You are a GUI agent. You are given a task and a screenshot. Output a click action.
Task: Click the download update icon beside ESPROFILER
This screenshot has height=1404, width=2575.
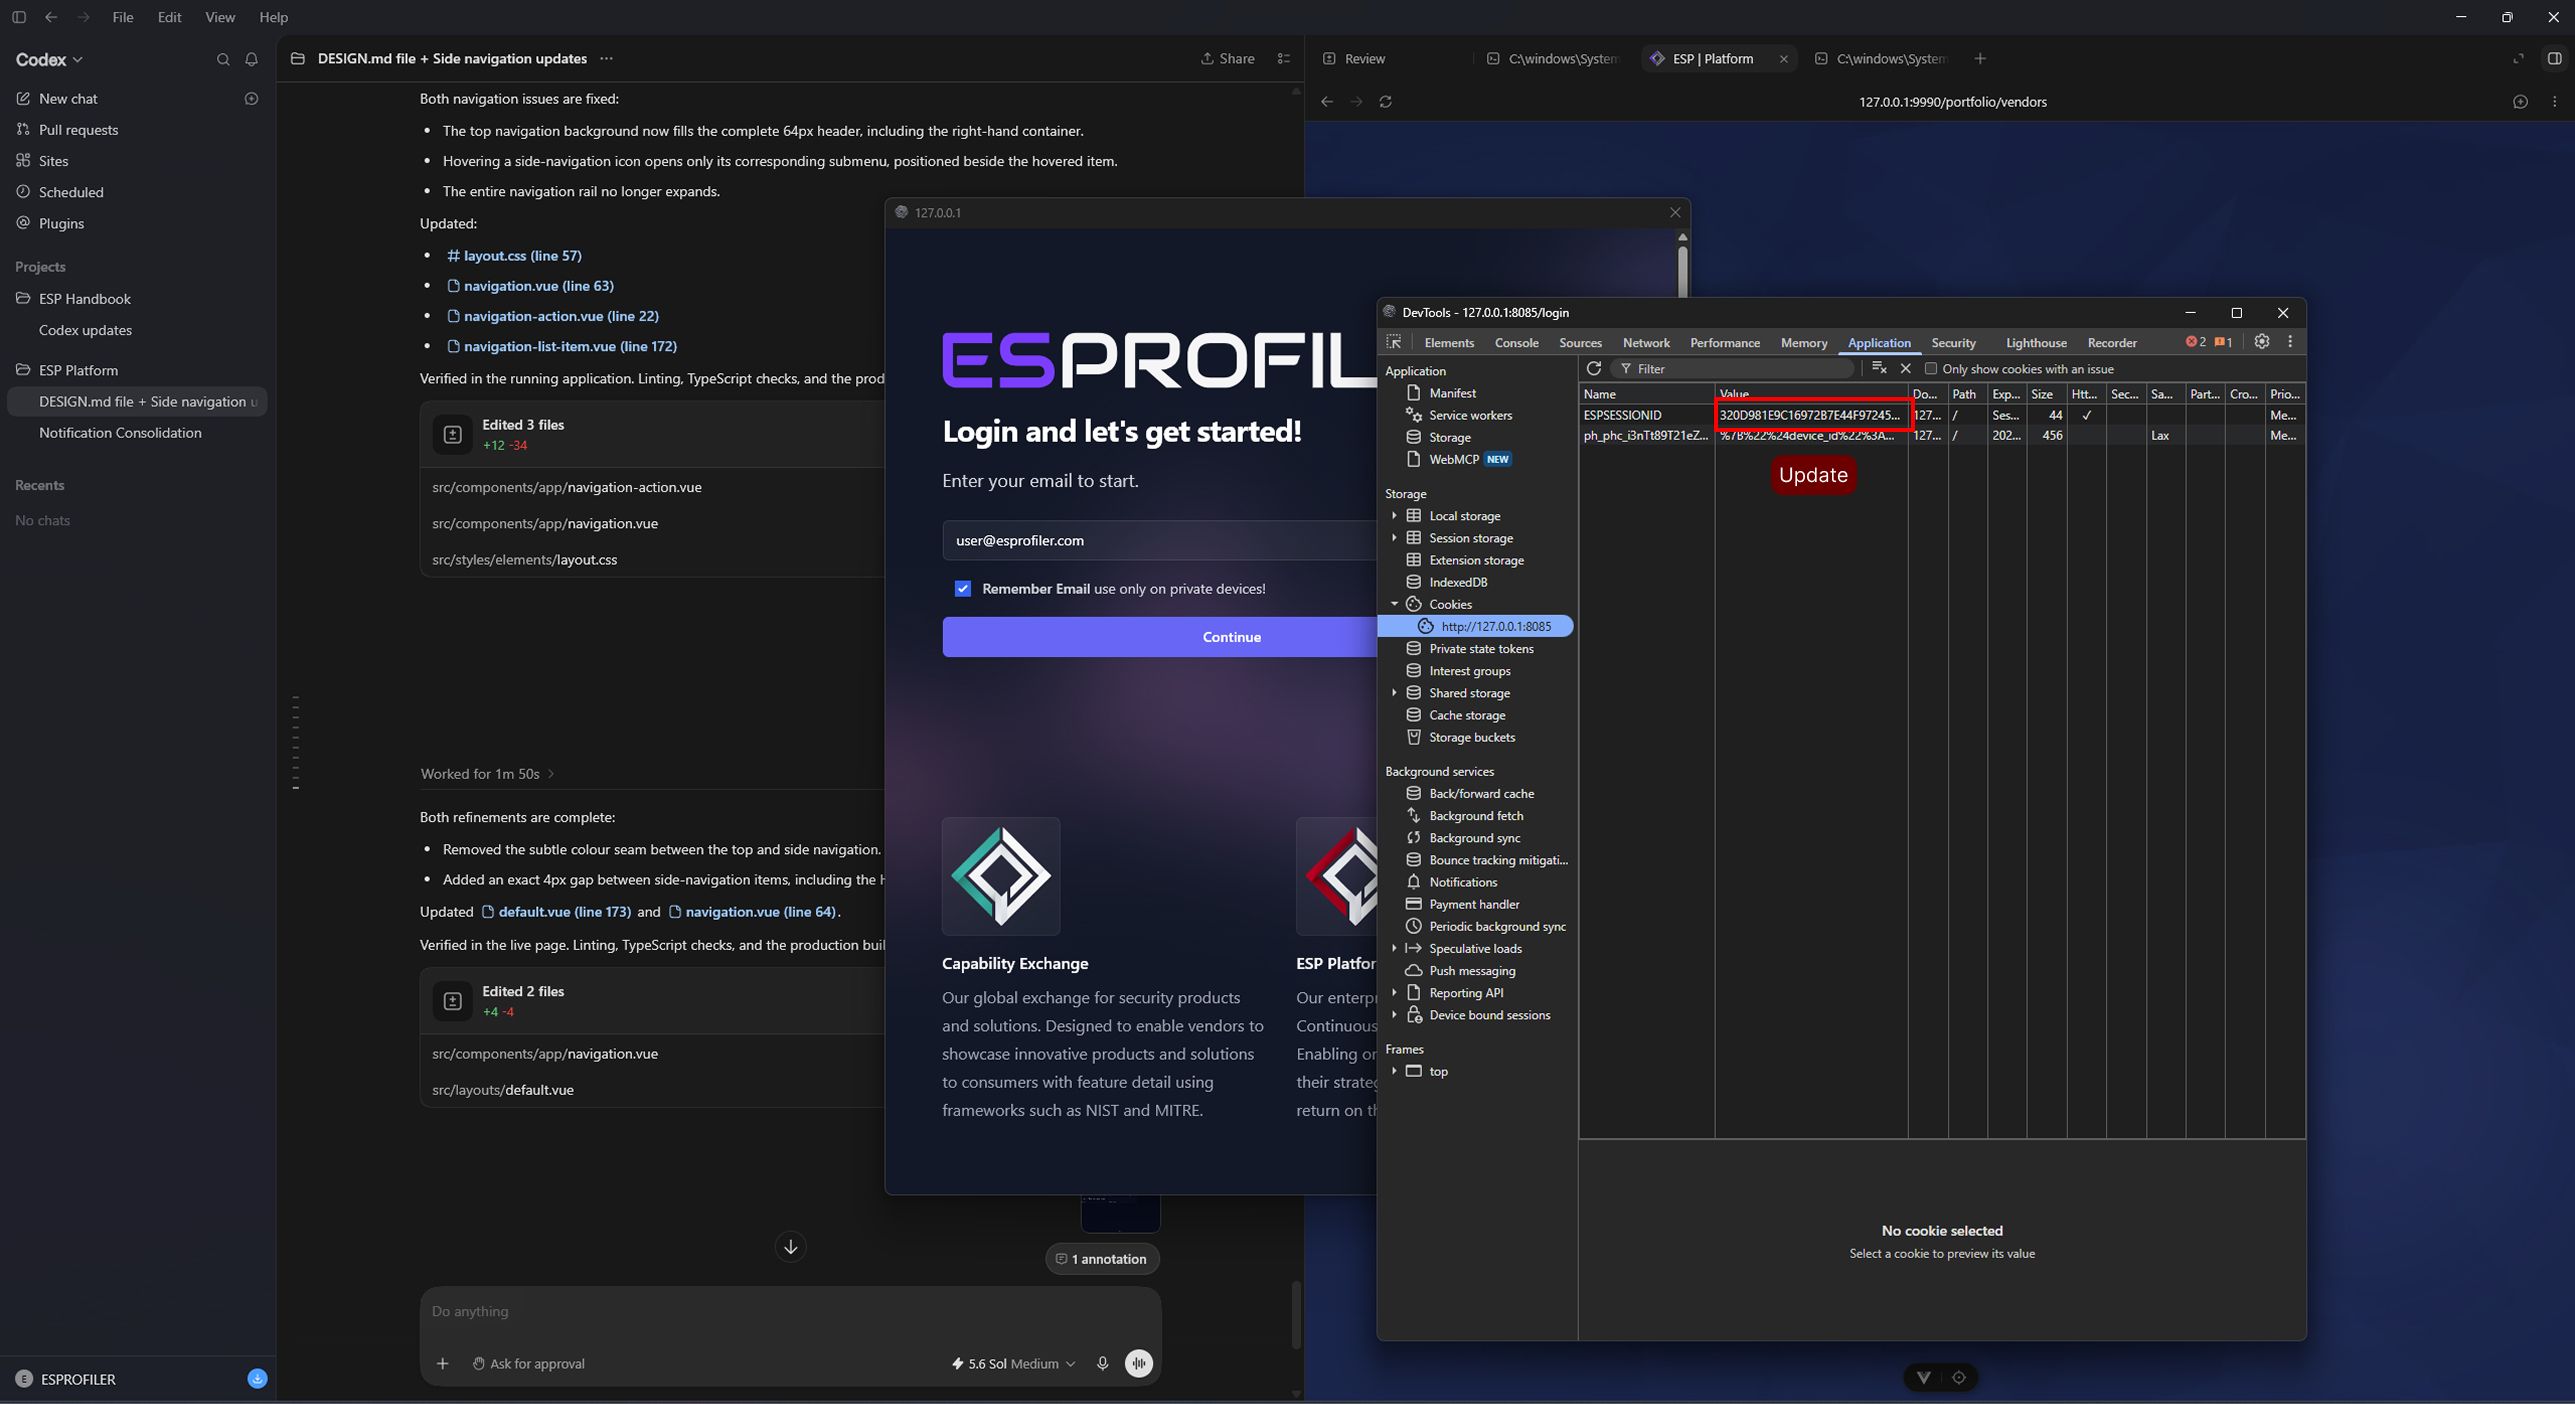257,1379
